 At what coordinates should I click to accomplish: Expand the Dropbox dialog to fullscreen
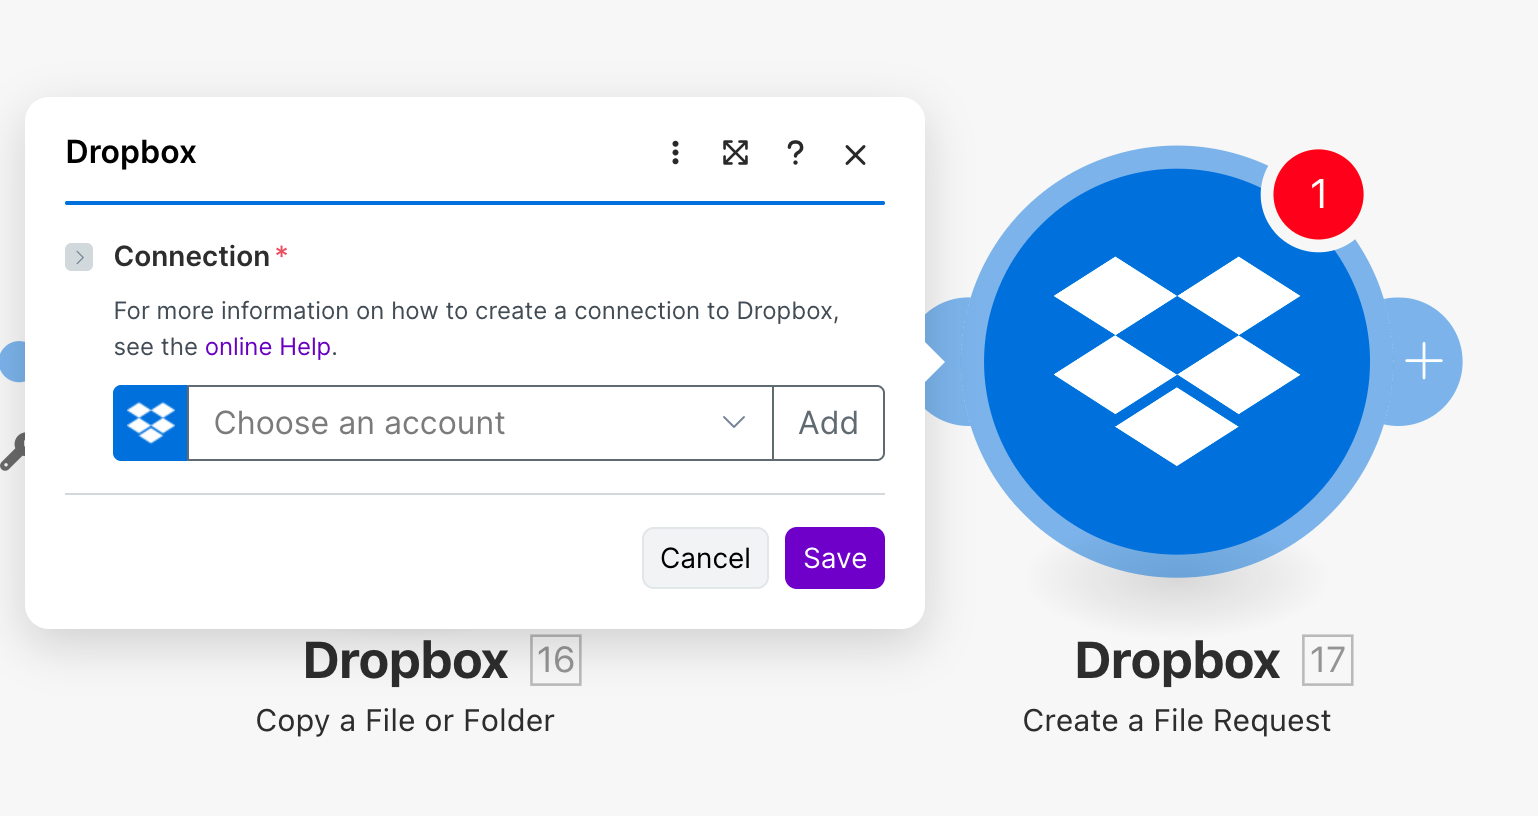[735, 153]
